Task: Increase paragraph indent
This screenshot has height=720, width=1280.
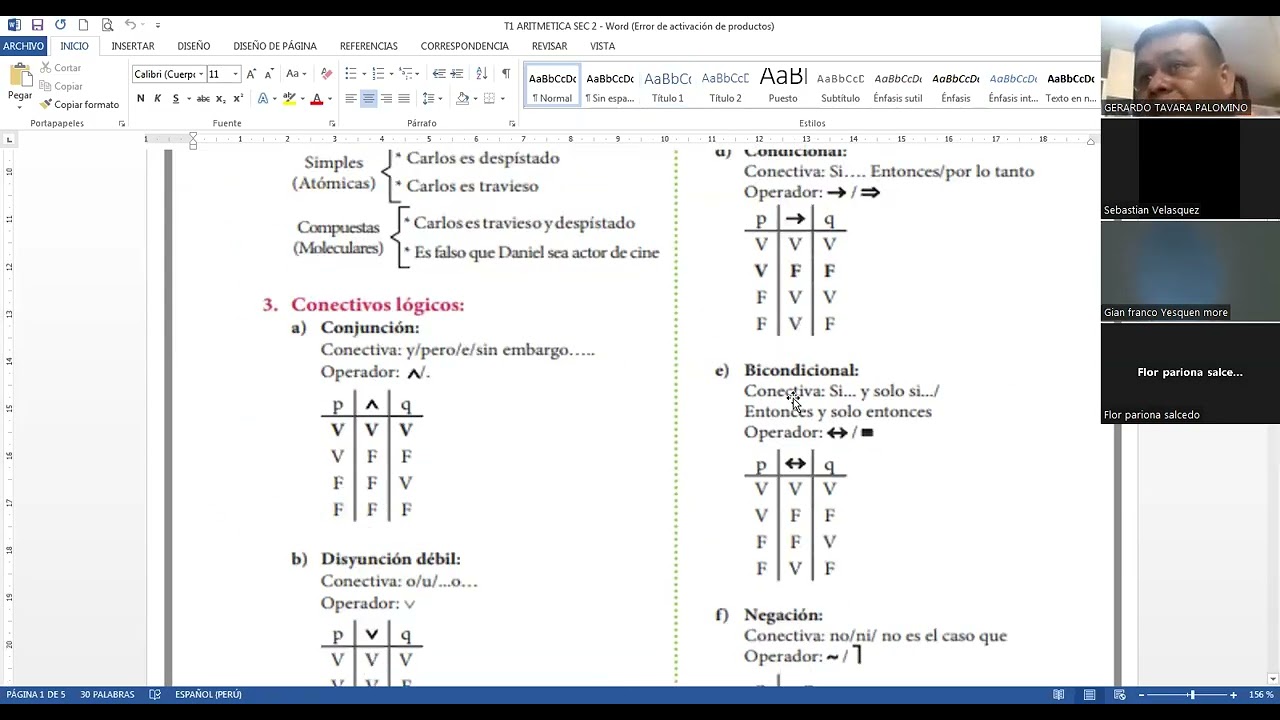Action: [456, 74]
